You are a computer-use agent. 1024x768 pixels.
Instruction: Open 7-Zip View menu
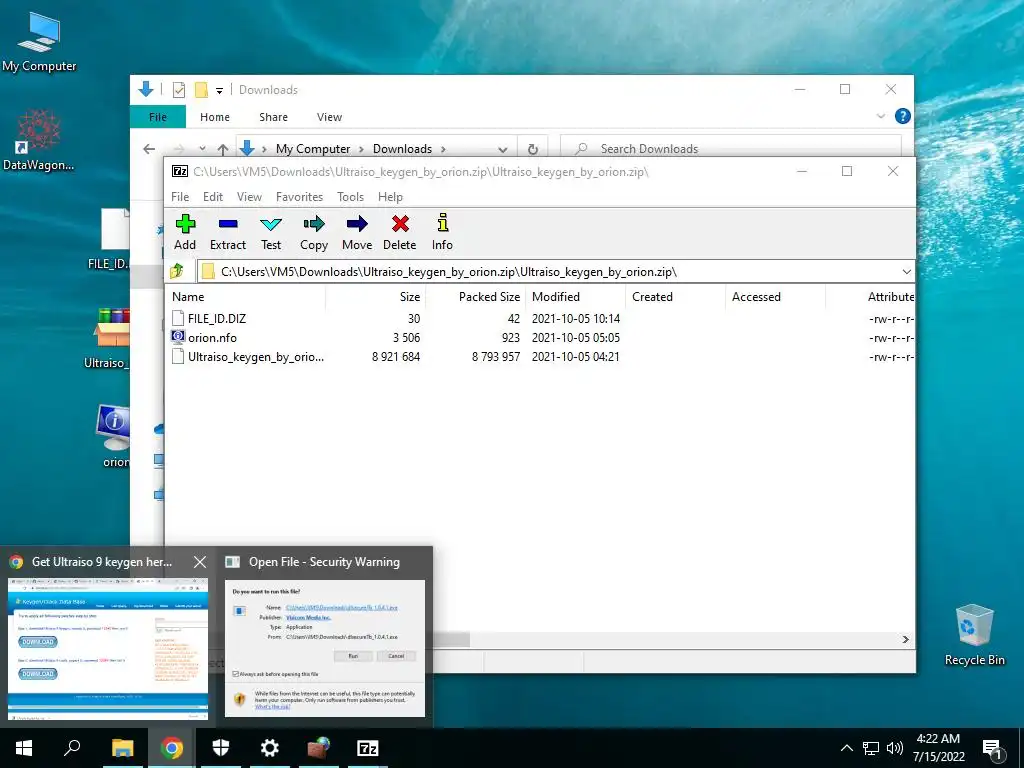pos(249,197)
